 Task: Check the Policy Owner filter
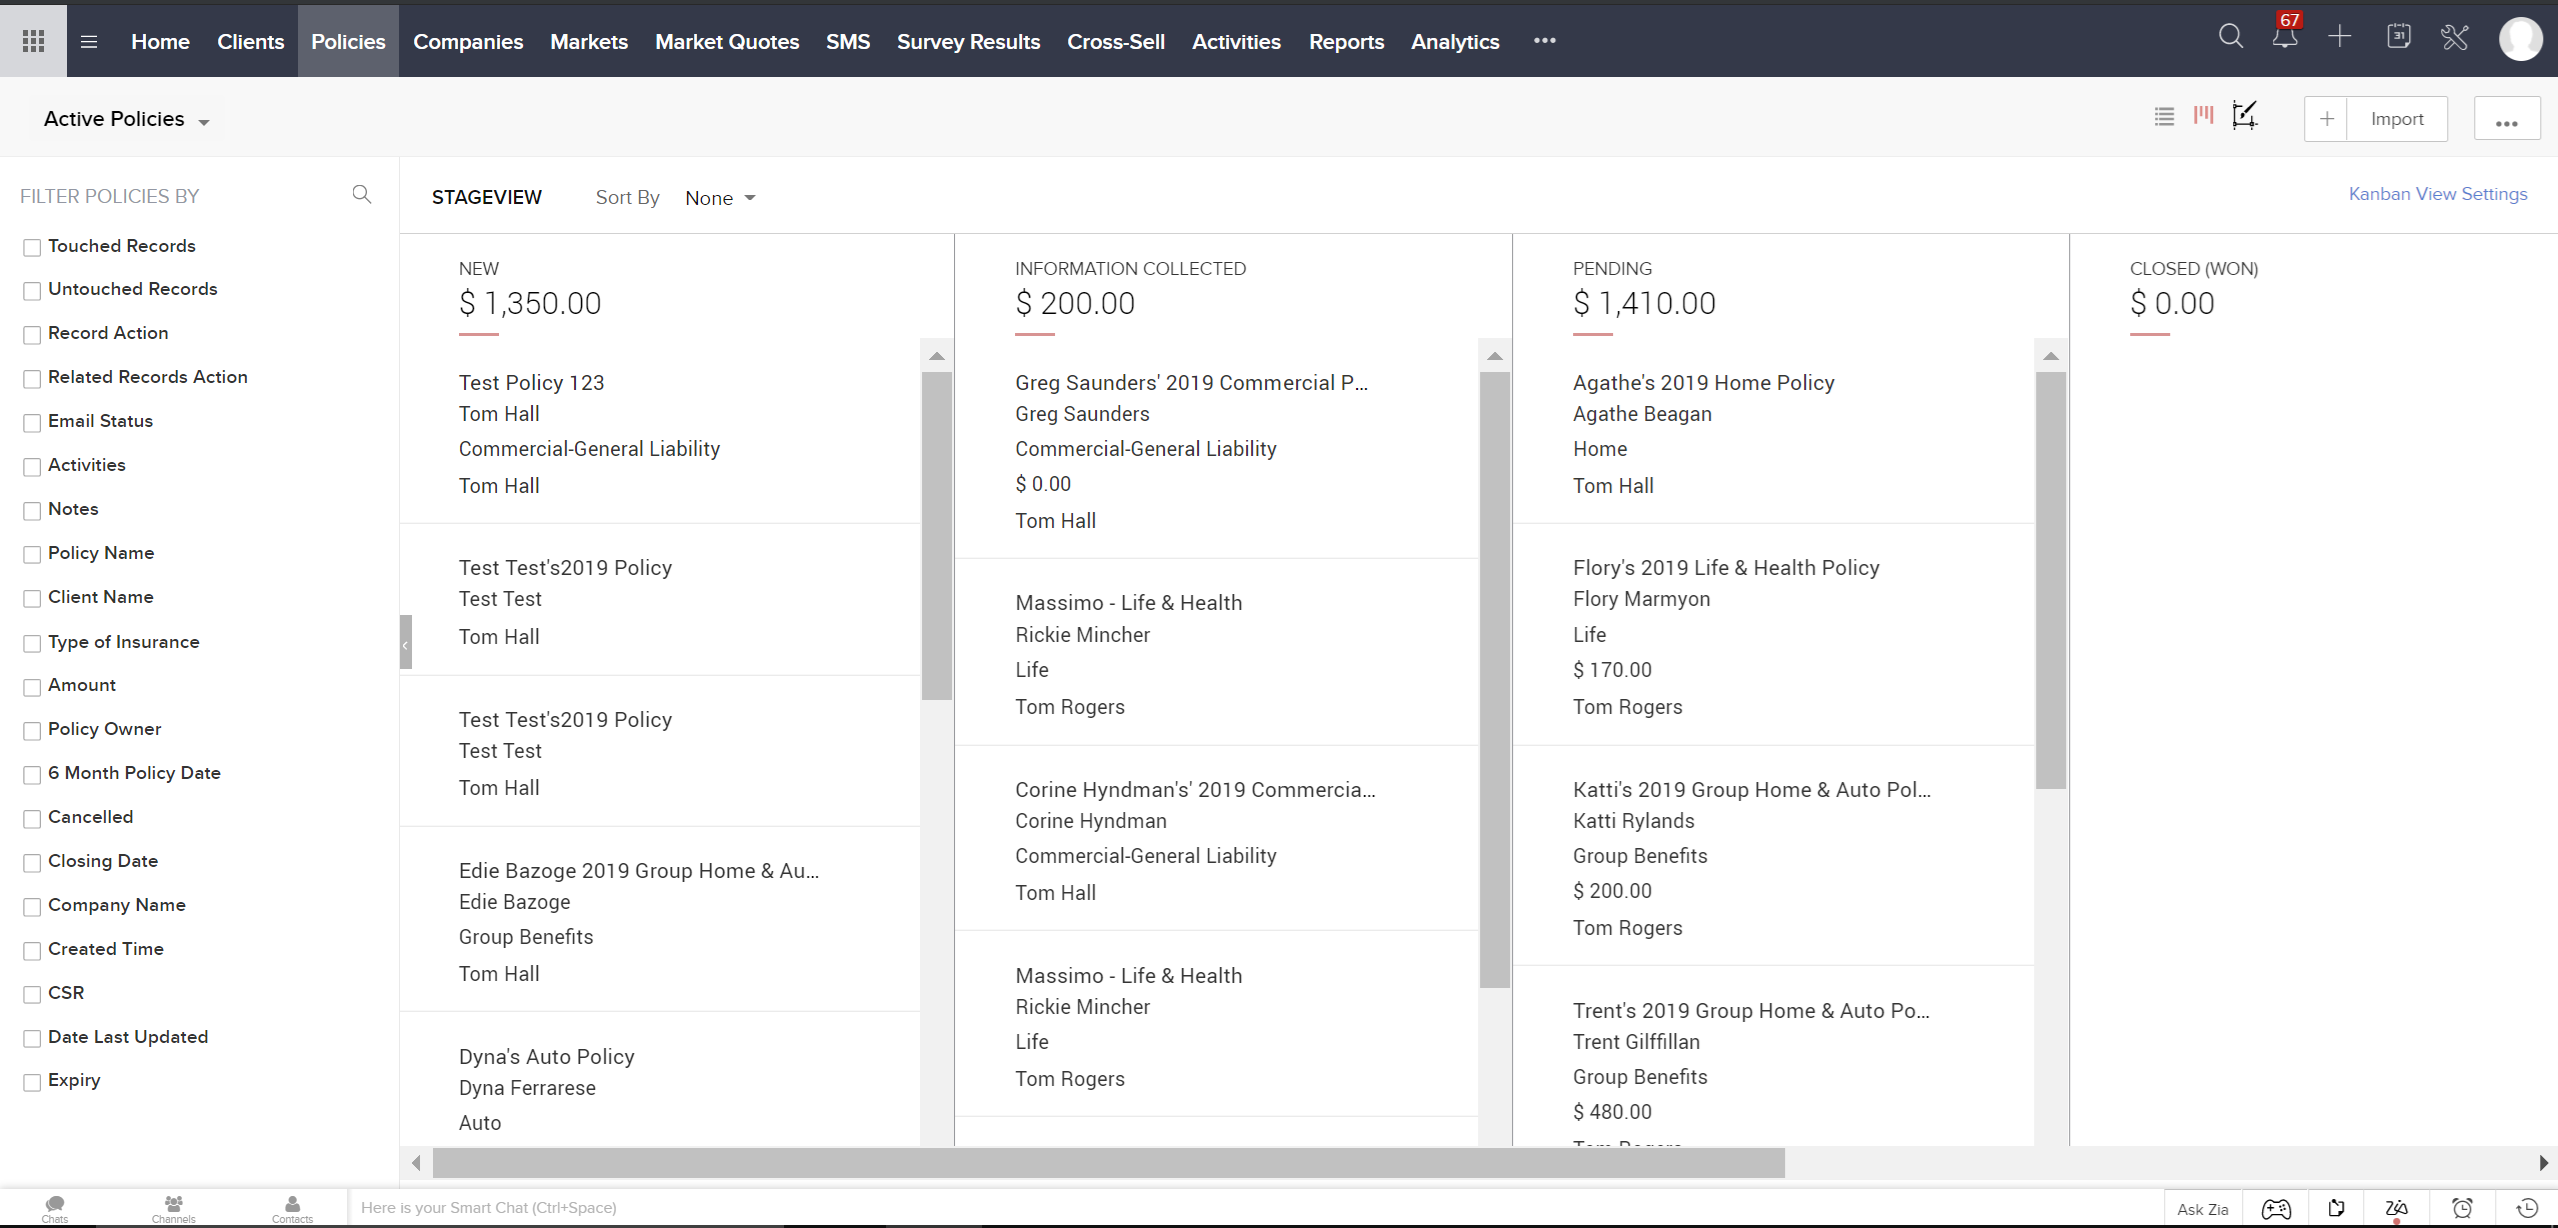(x=32, y=731)
